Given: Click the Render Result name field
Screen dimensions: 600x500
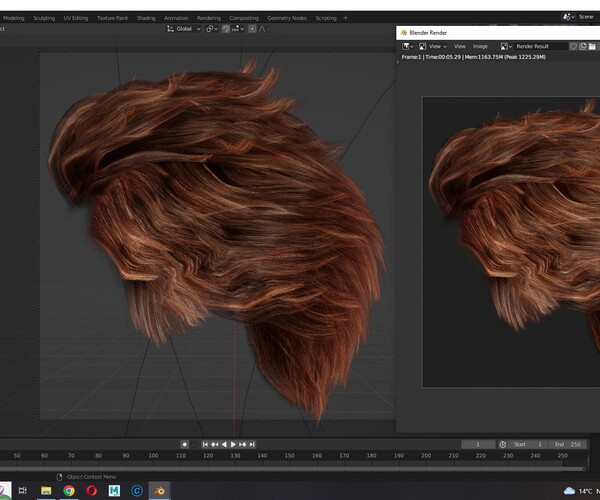Looking at the screenshot, I should (x=540, y=46).
